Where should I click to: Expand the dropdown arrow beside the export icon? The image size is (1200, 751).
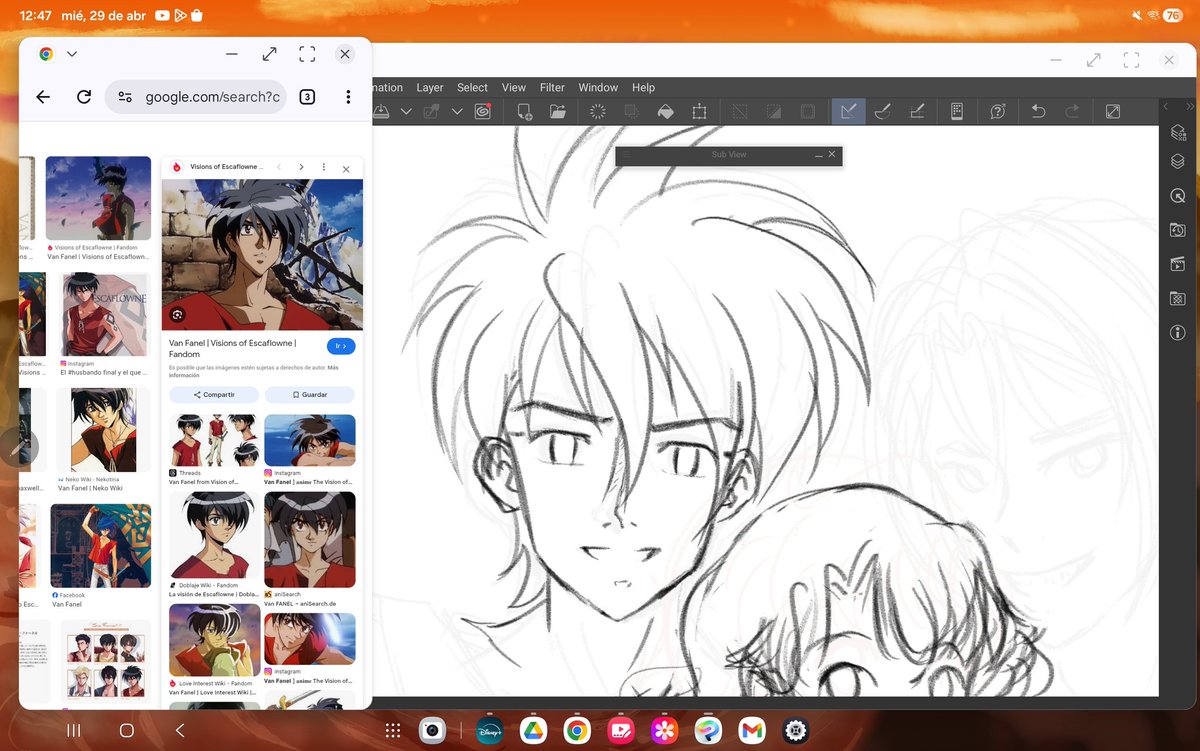click(457, 112)
